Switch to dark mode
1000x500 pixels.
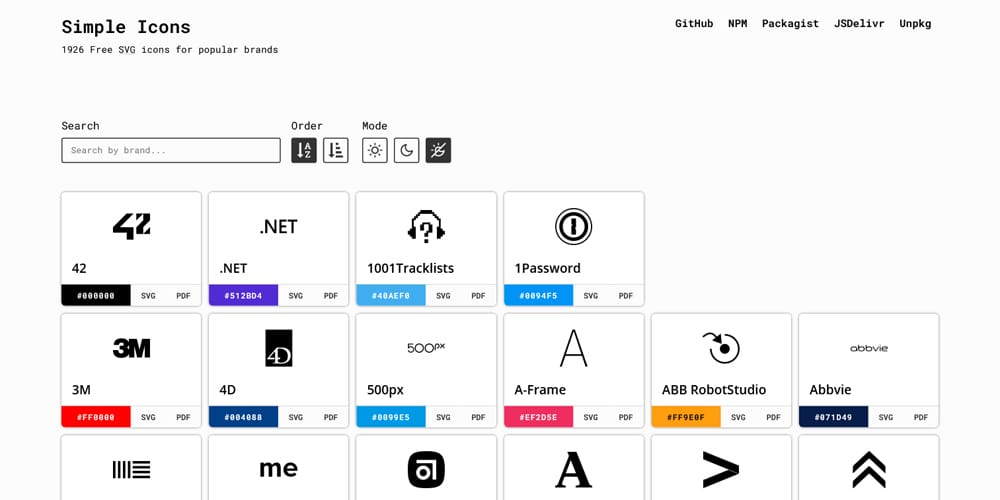(x=406, y=151)
